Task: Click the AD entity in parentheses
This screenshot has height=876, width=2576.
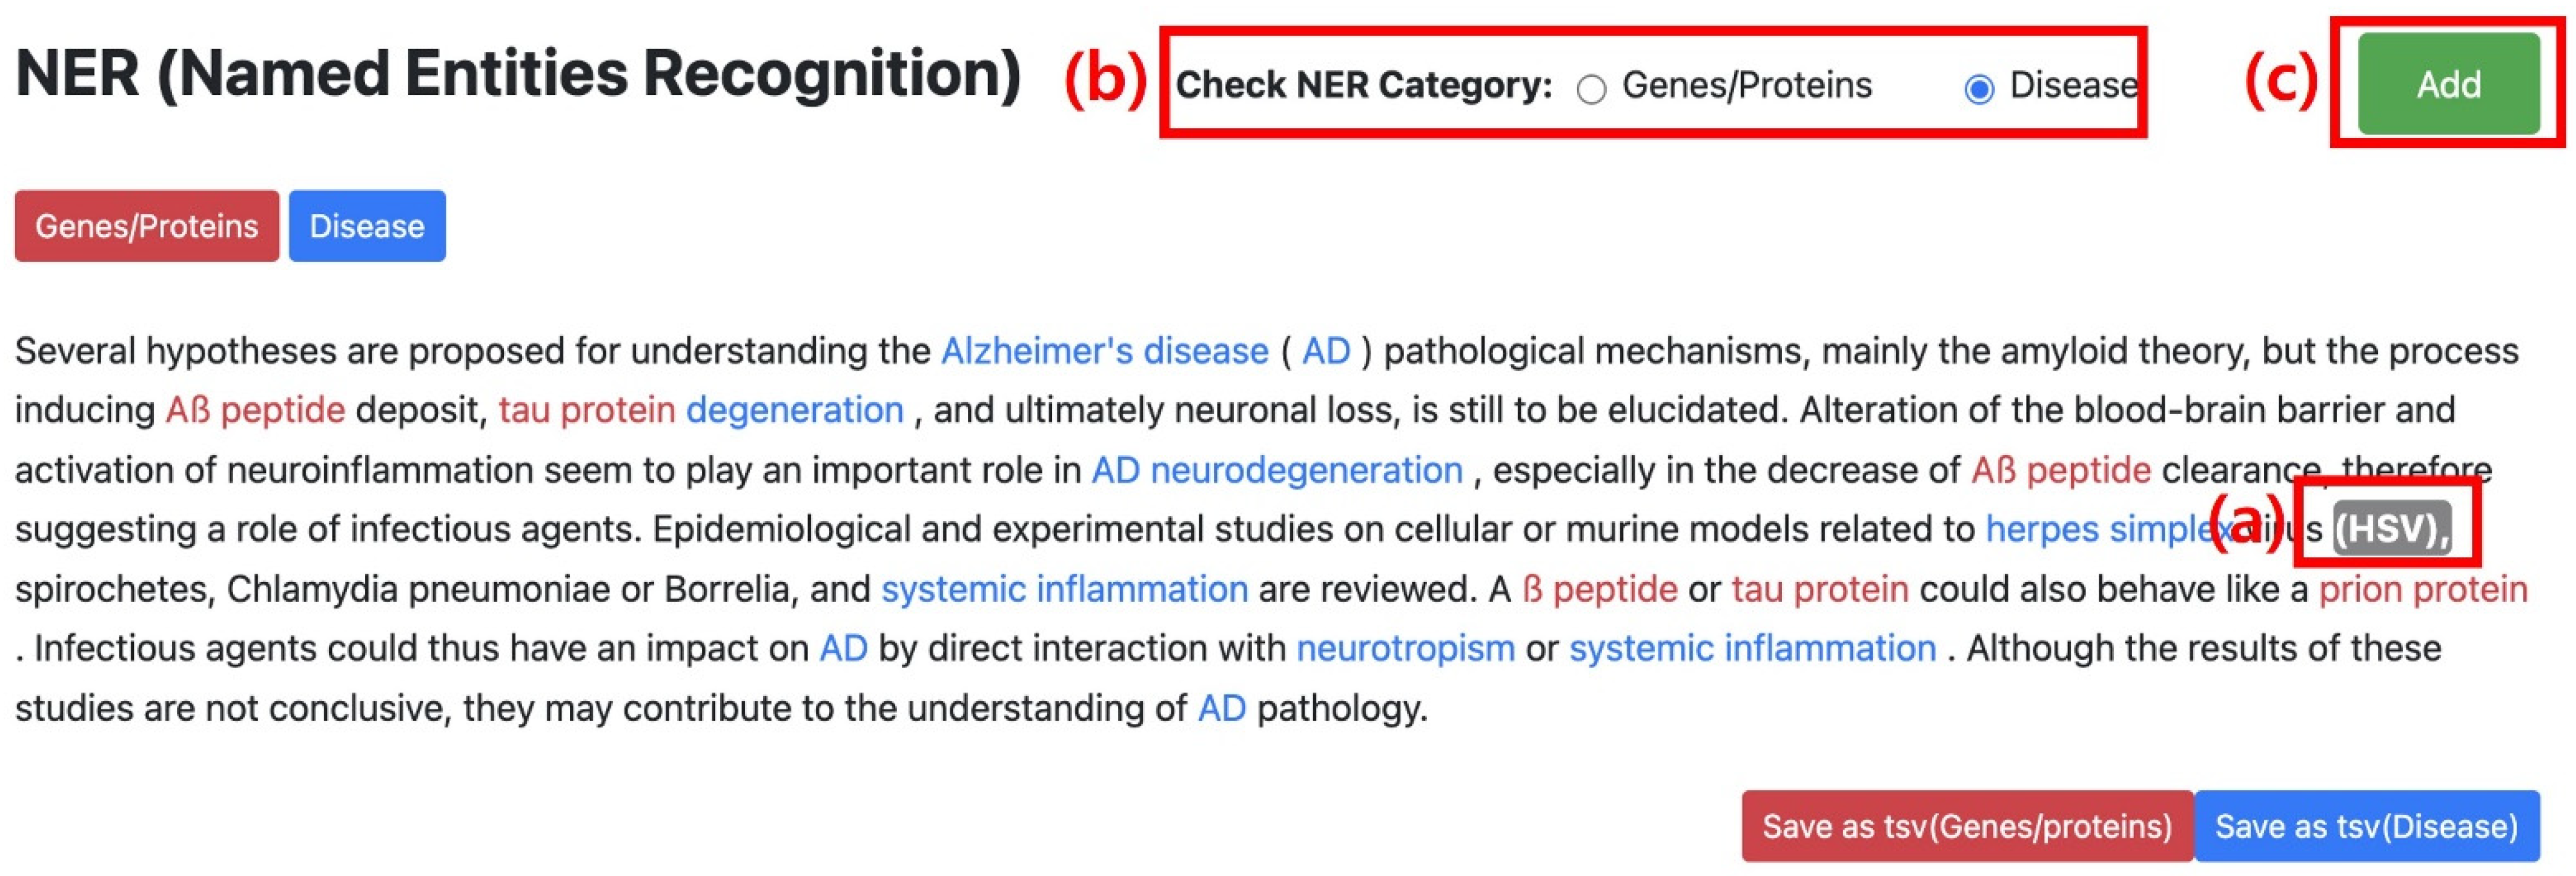Action: tap(1326, 351)
